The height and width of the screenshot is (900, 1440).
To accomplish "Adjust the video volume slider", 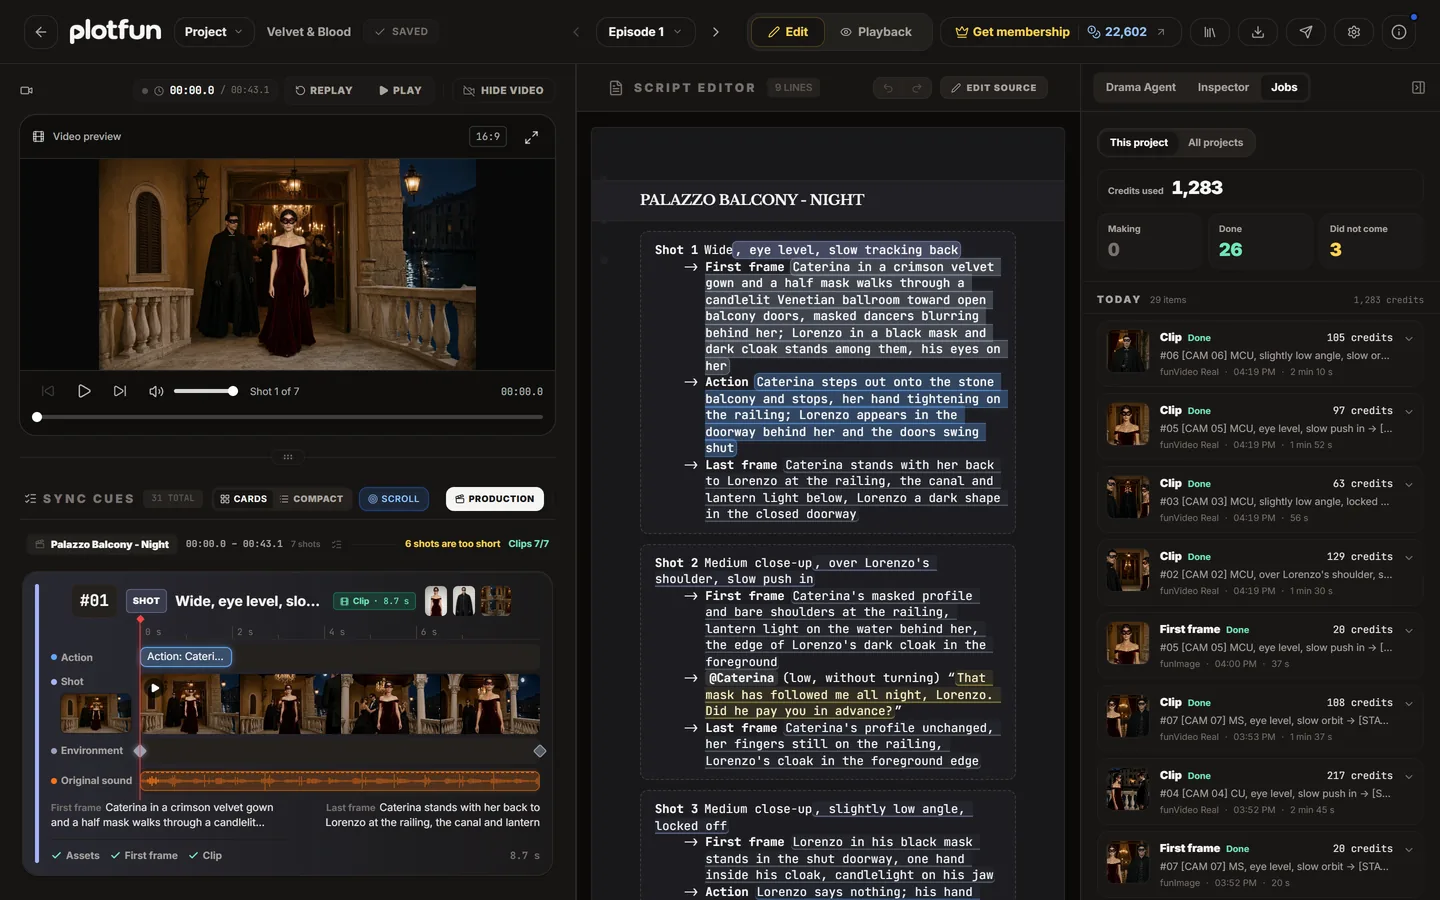I will [205, 391].
